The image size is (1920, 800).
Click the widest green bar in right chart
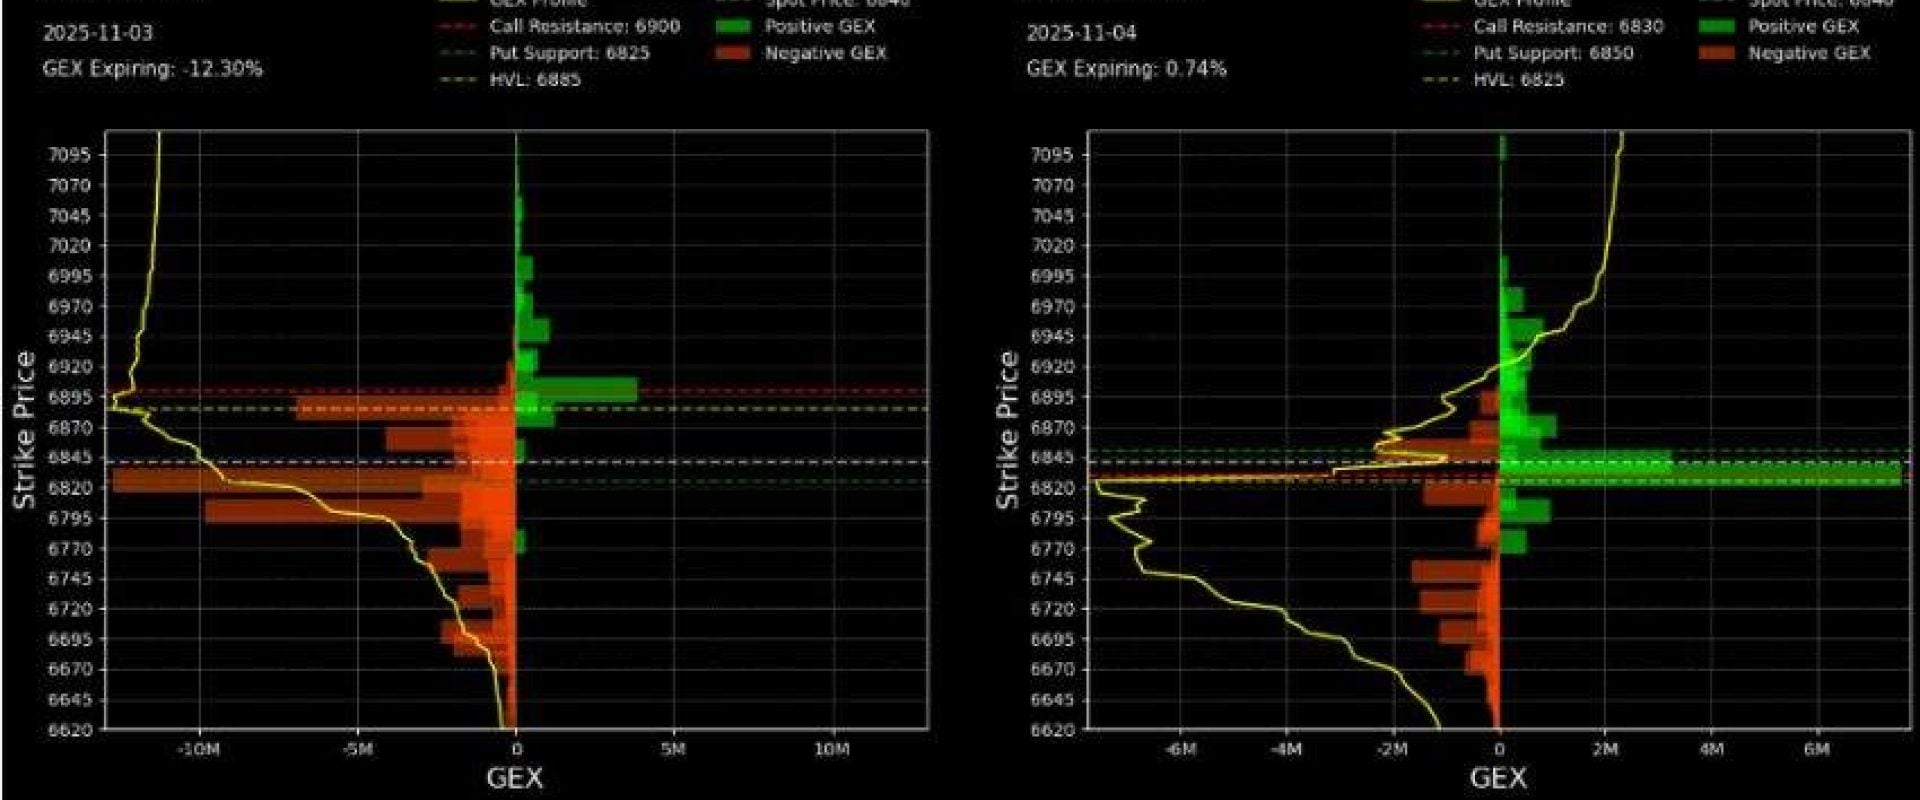[x=1700, y=474]
